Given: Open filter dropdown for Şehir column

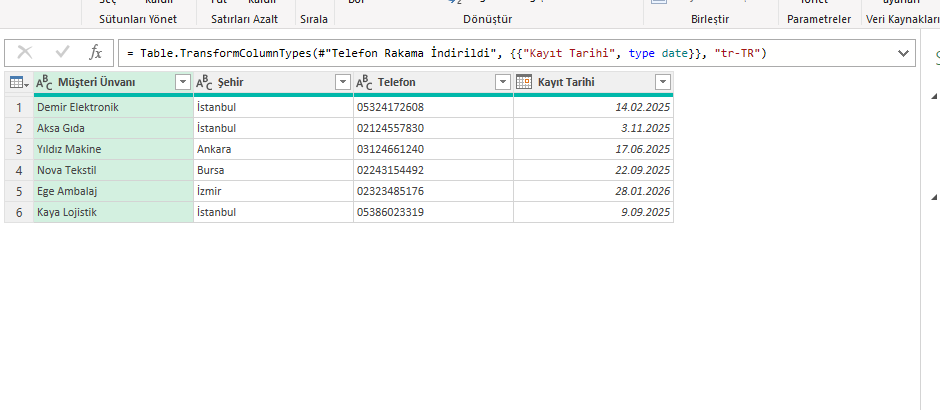Looking at the screenshot, I should click(343, 83).
